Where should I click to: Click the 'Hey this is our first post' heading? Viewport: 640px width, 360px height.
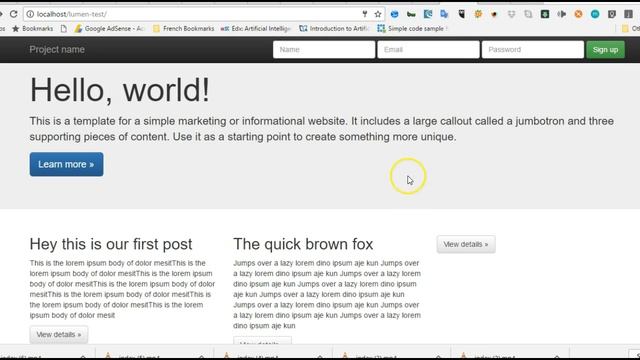[111, 244]
